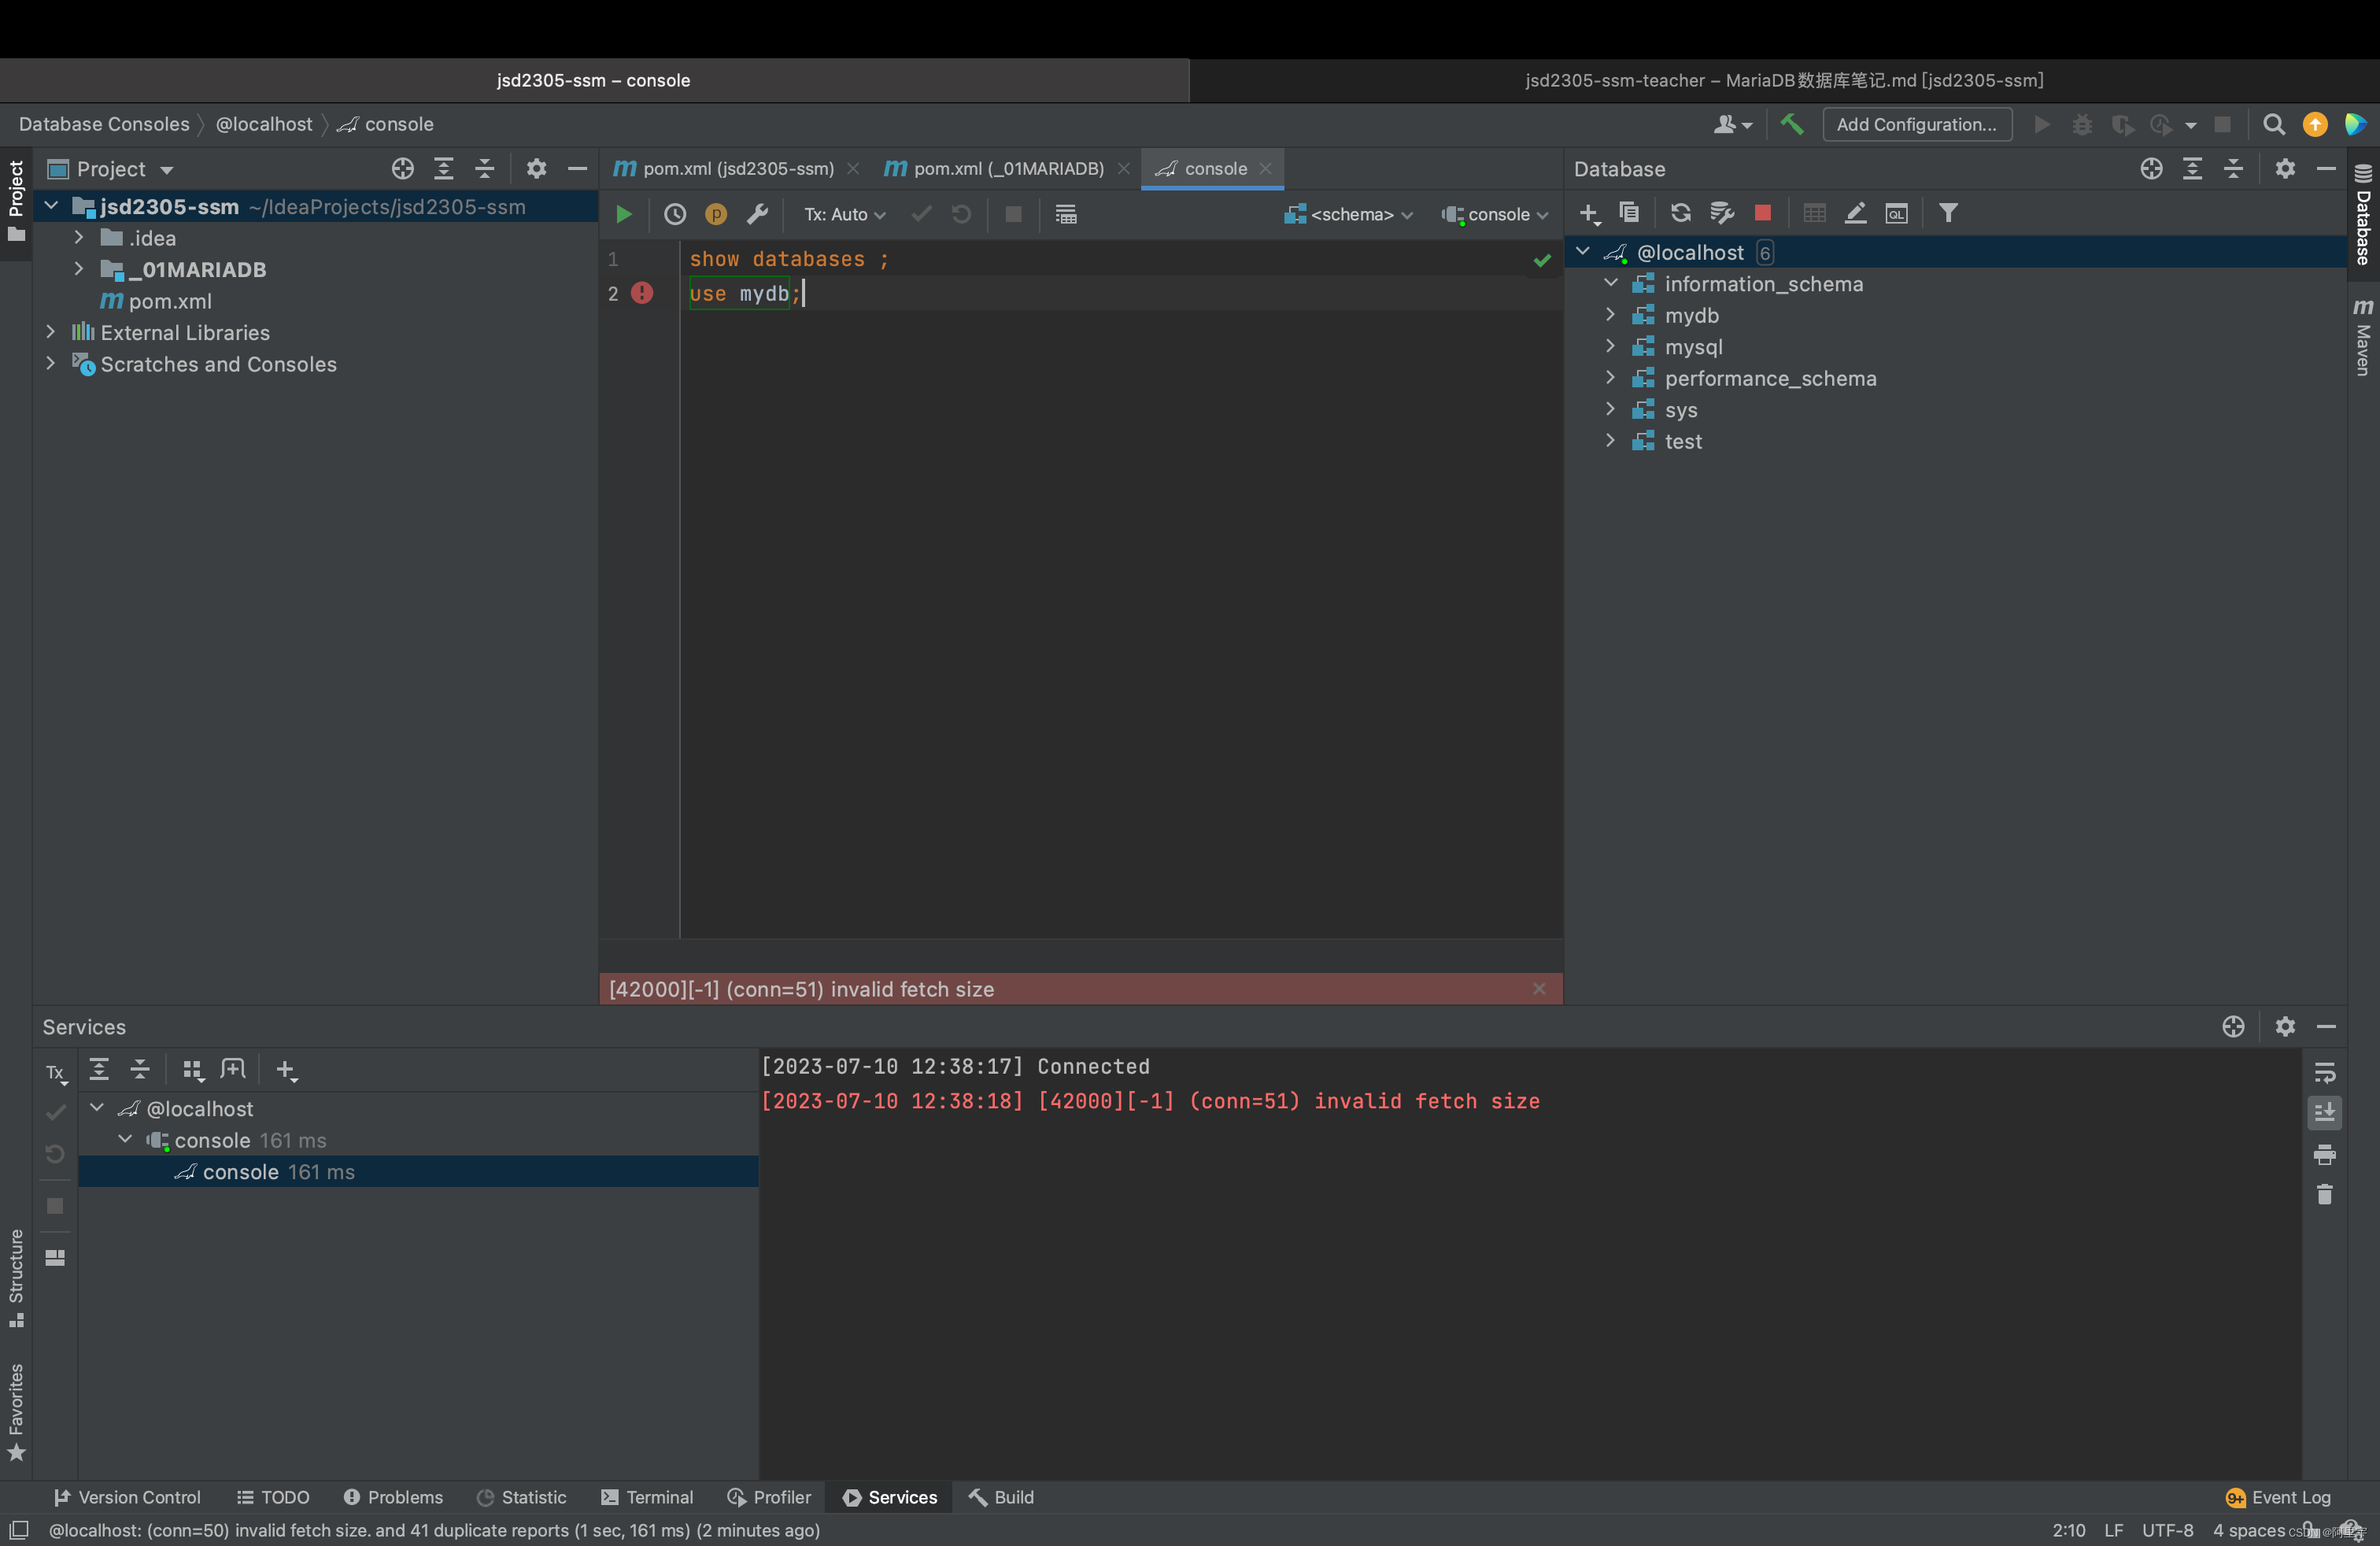
Task: Toggle soft-wrap in the Services output
Action: click(x=2324, y=1072)
